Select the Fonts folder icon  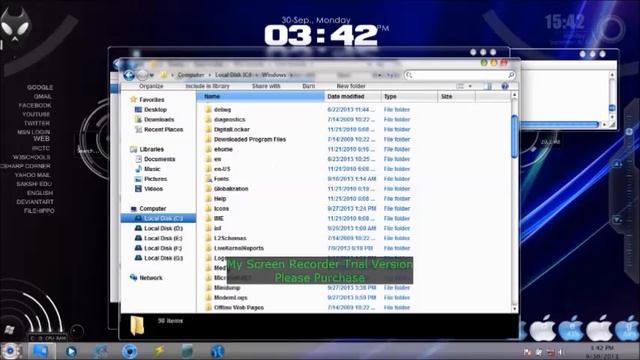208,179
